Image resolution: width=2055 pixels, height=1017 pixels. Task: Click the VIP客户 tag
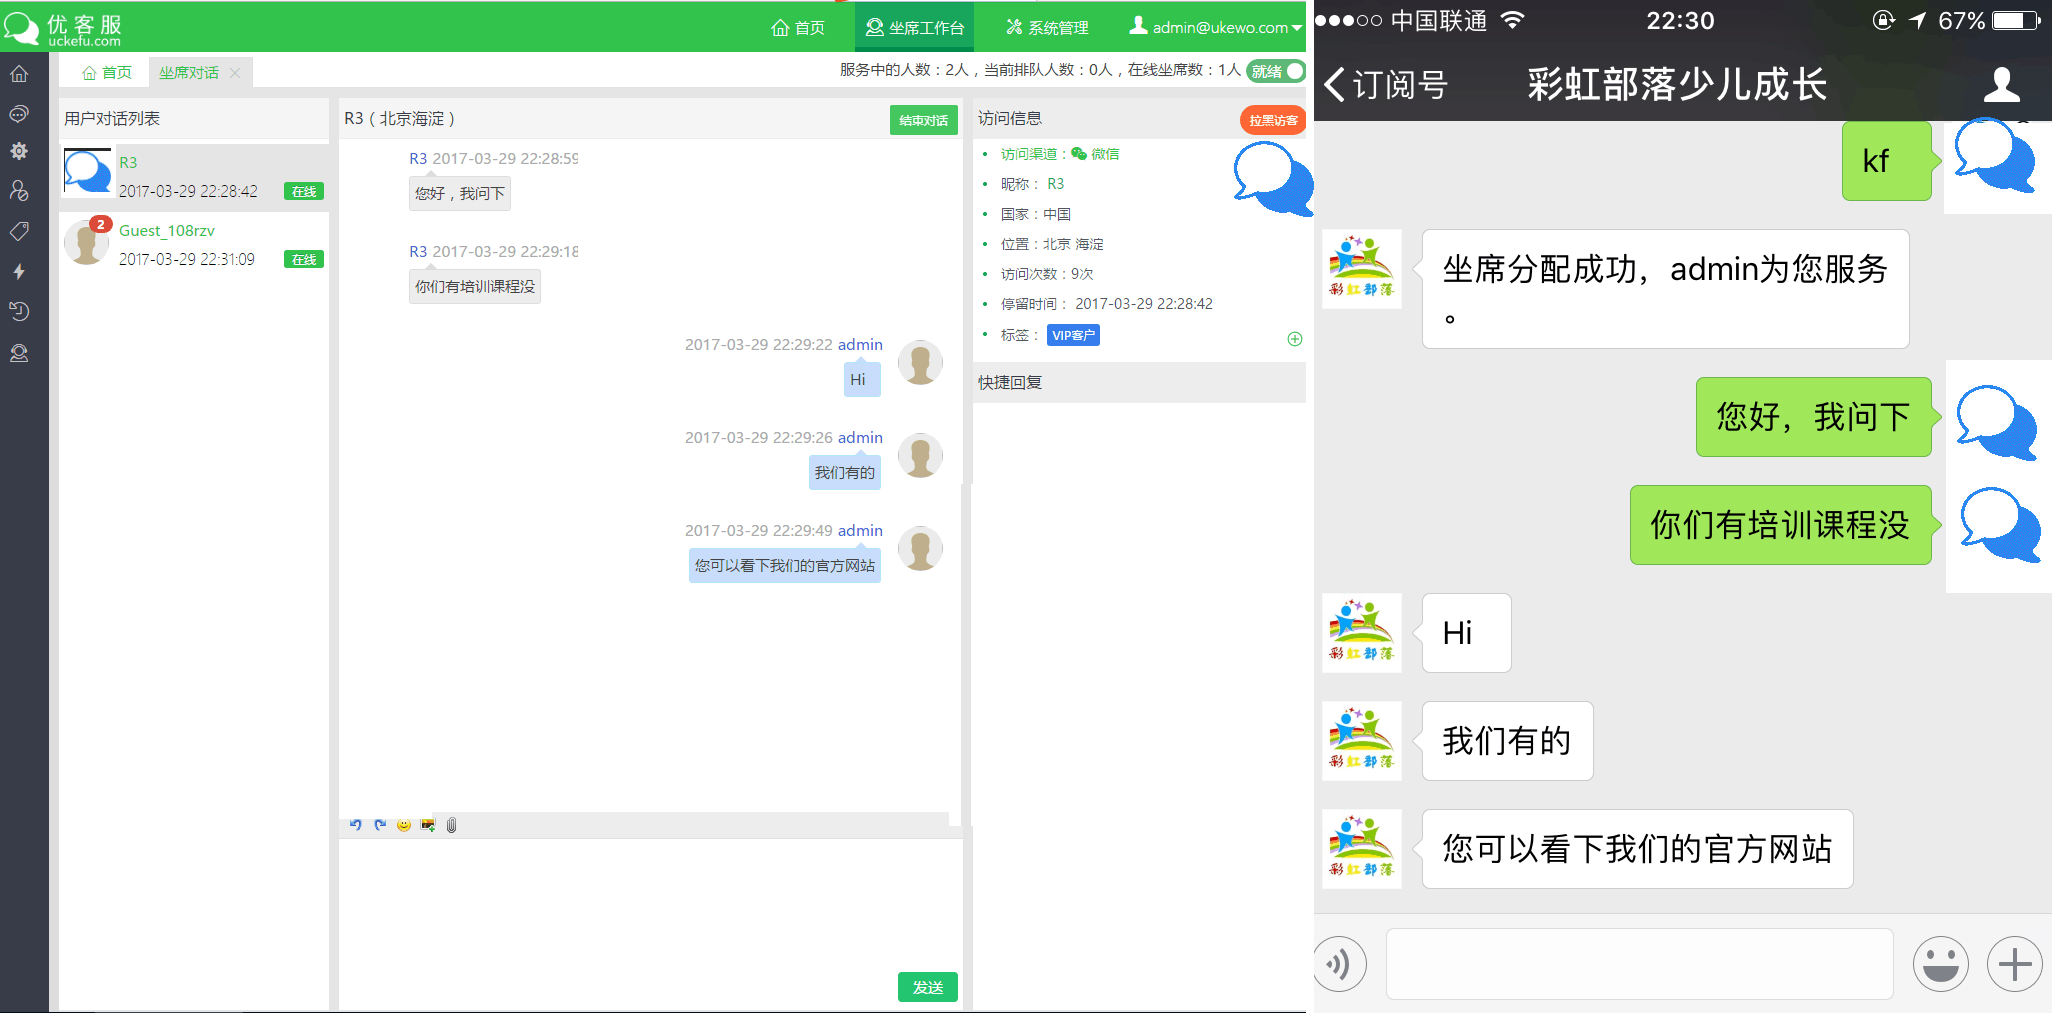1074,335
